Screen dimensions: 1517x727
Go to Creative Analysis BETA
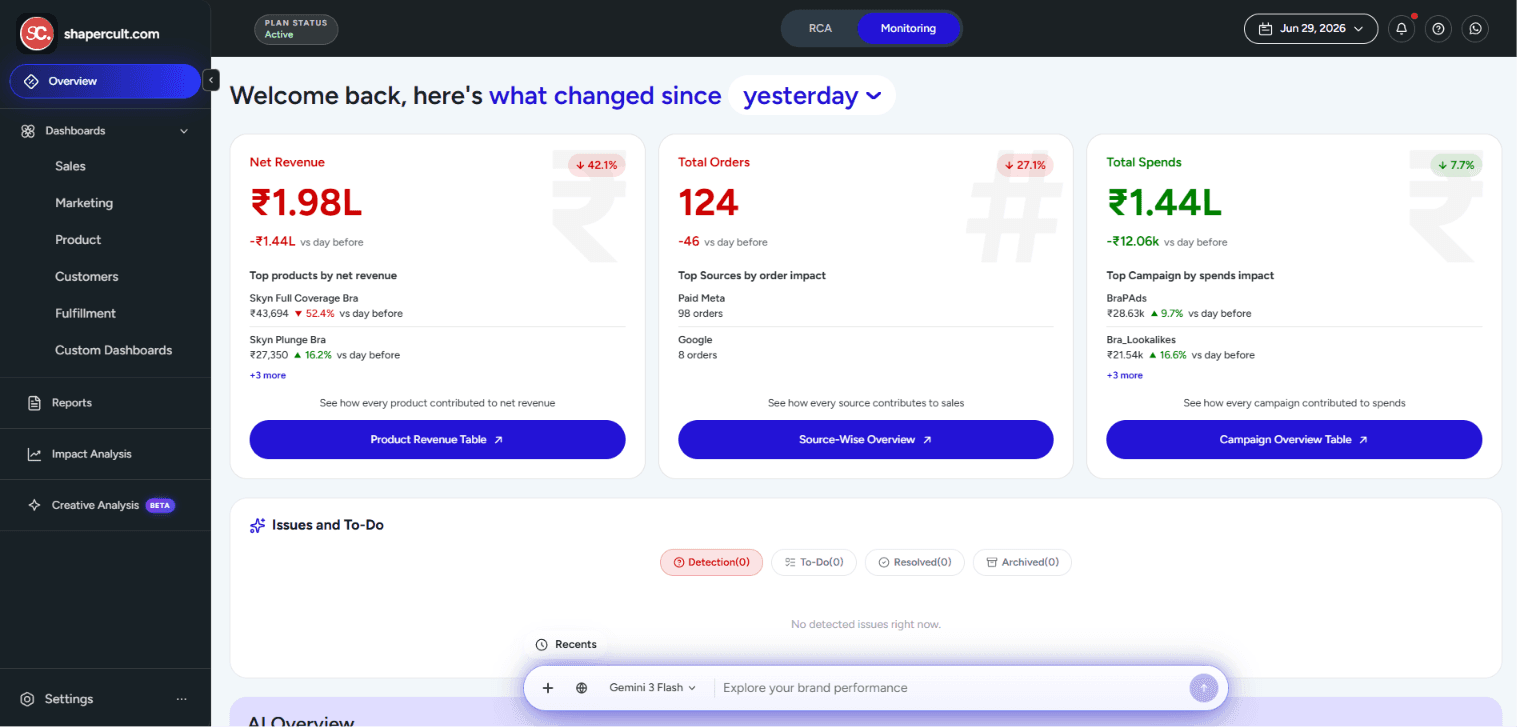coord(100,505)
